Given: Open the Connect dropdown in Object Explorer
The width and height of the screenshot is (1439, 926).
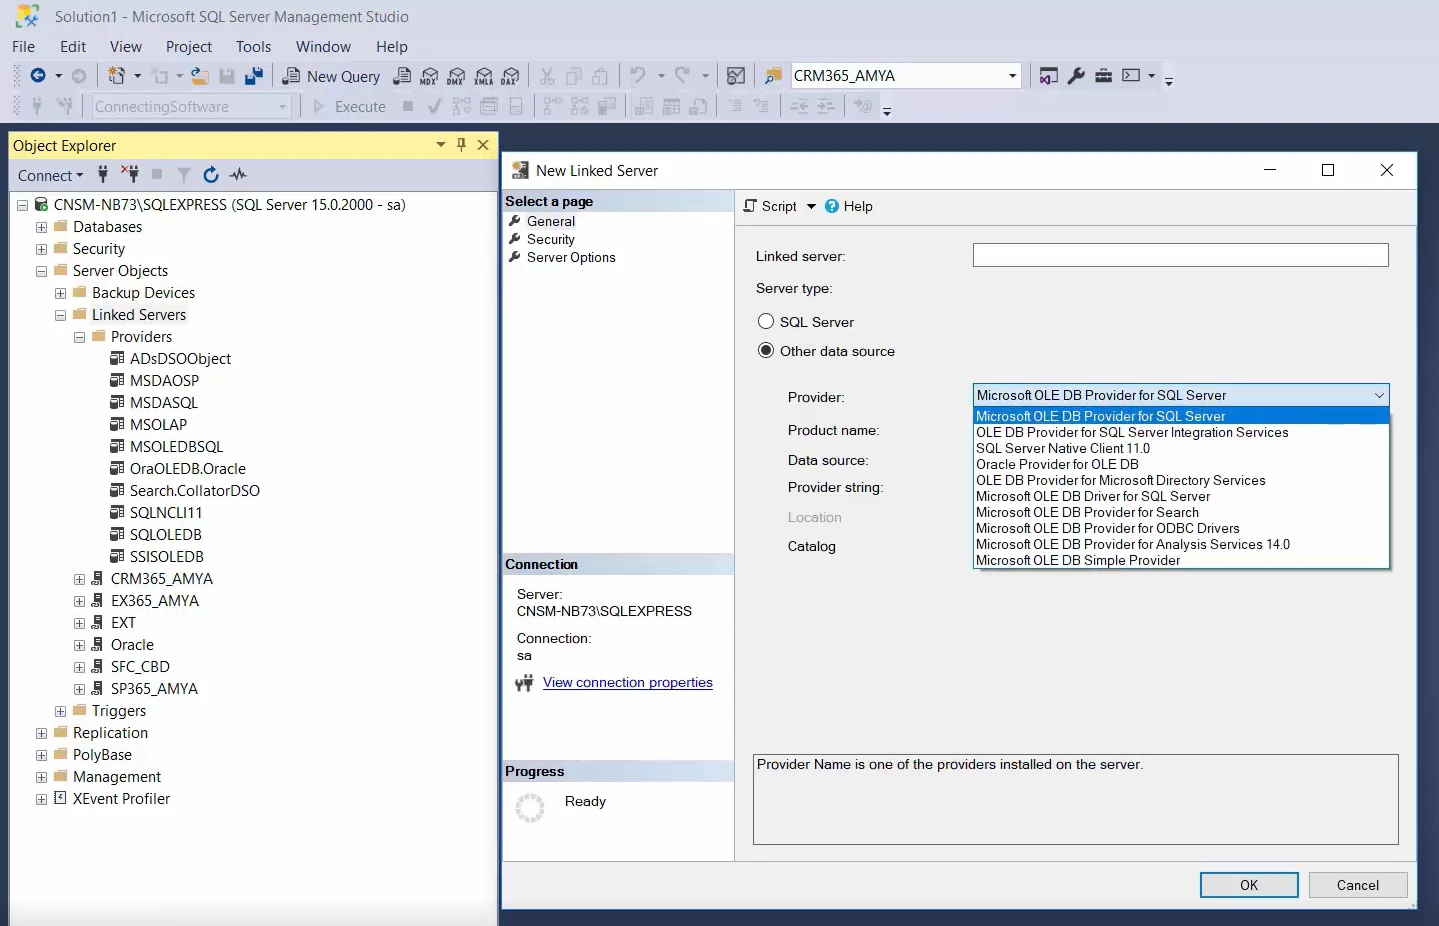Looking at the screenshot, I should tap(50, 175).
